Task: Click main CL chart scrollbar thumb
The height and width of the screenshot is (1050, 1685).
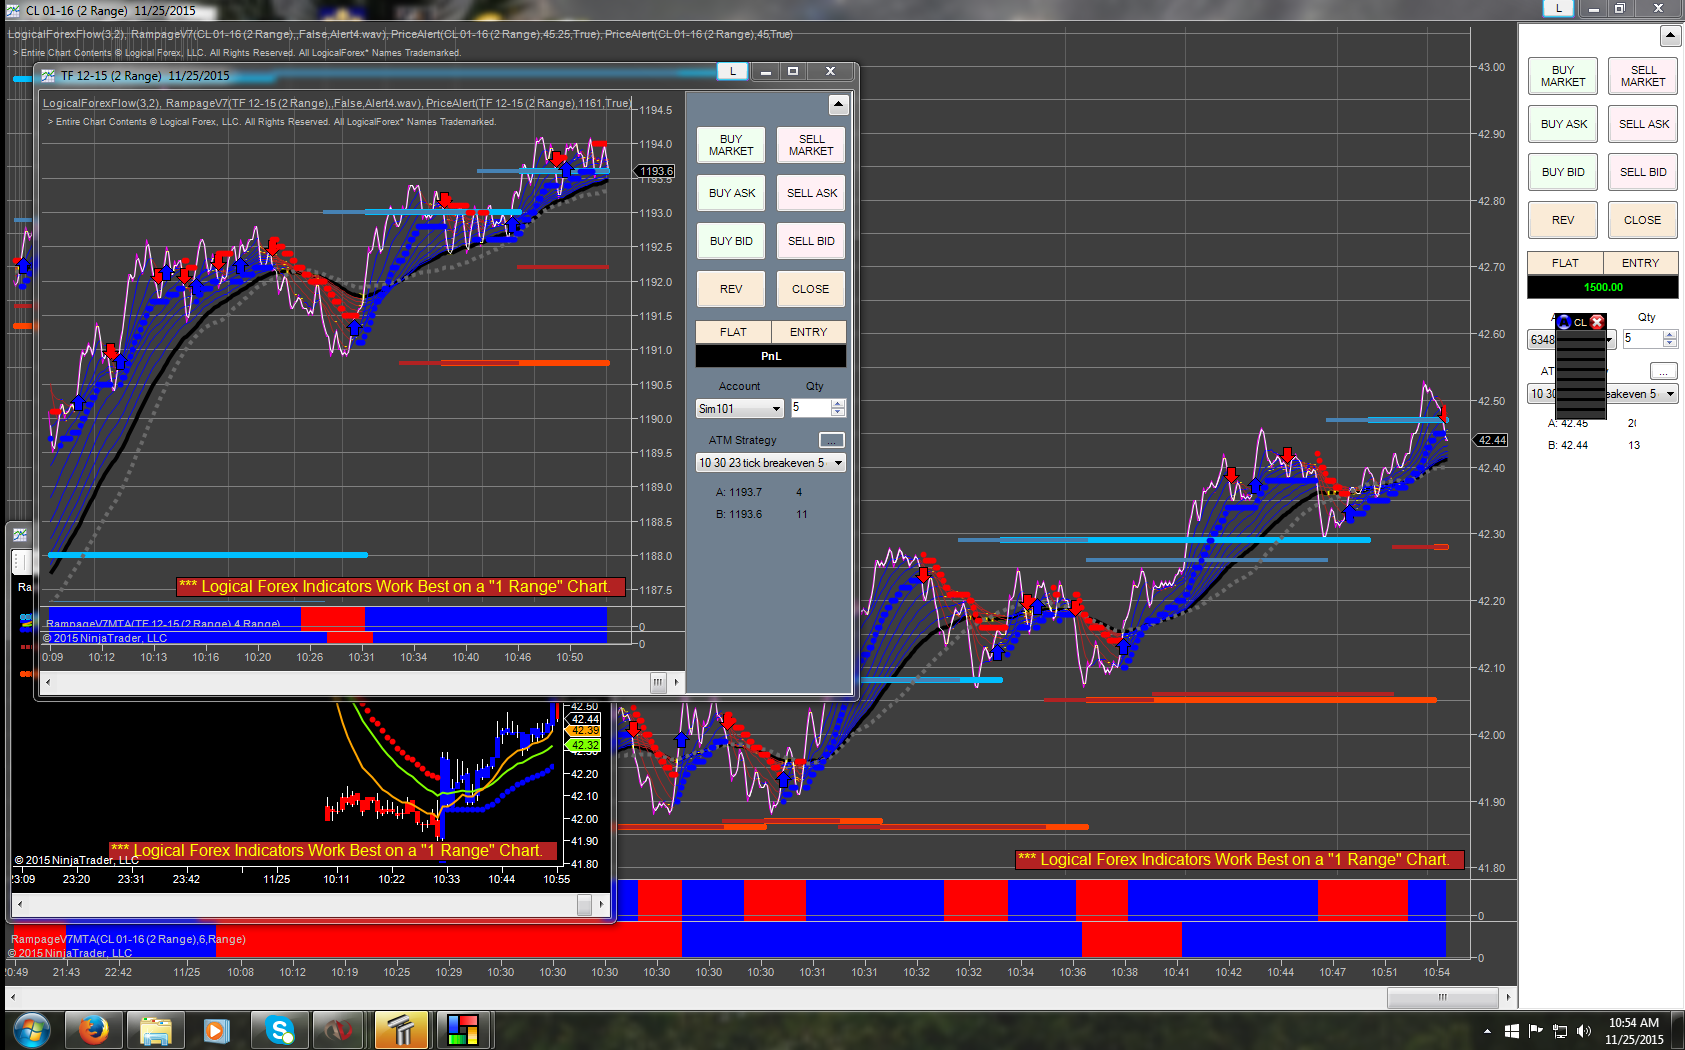Action: [1443, 997]
